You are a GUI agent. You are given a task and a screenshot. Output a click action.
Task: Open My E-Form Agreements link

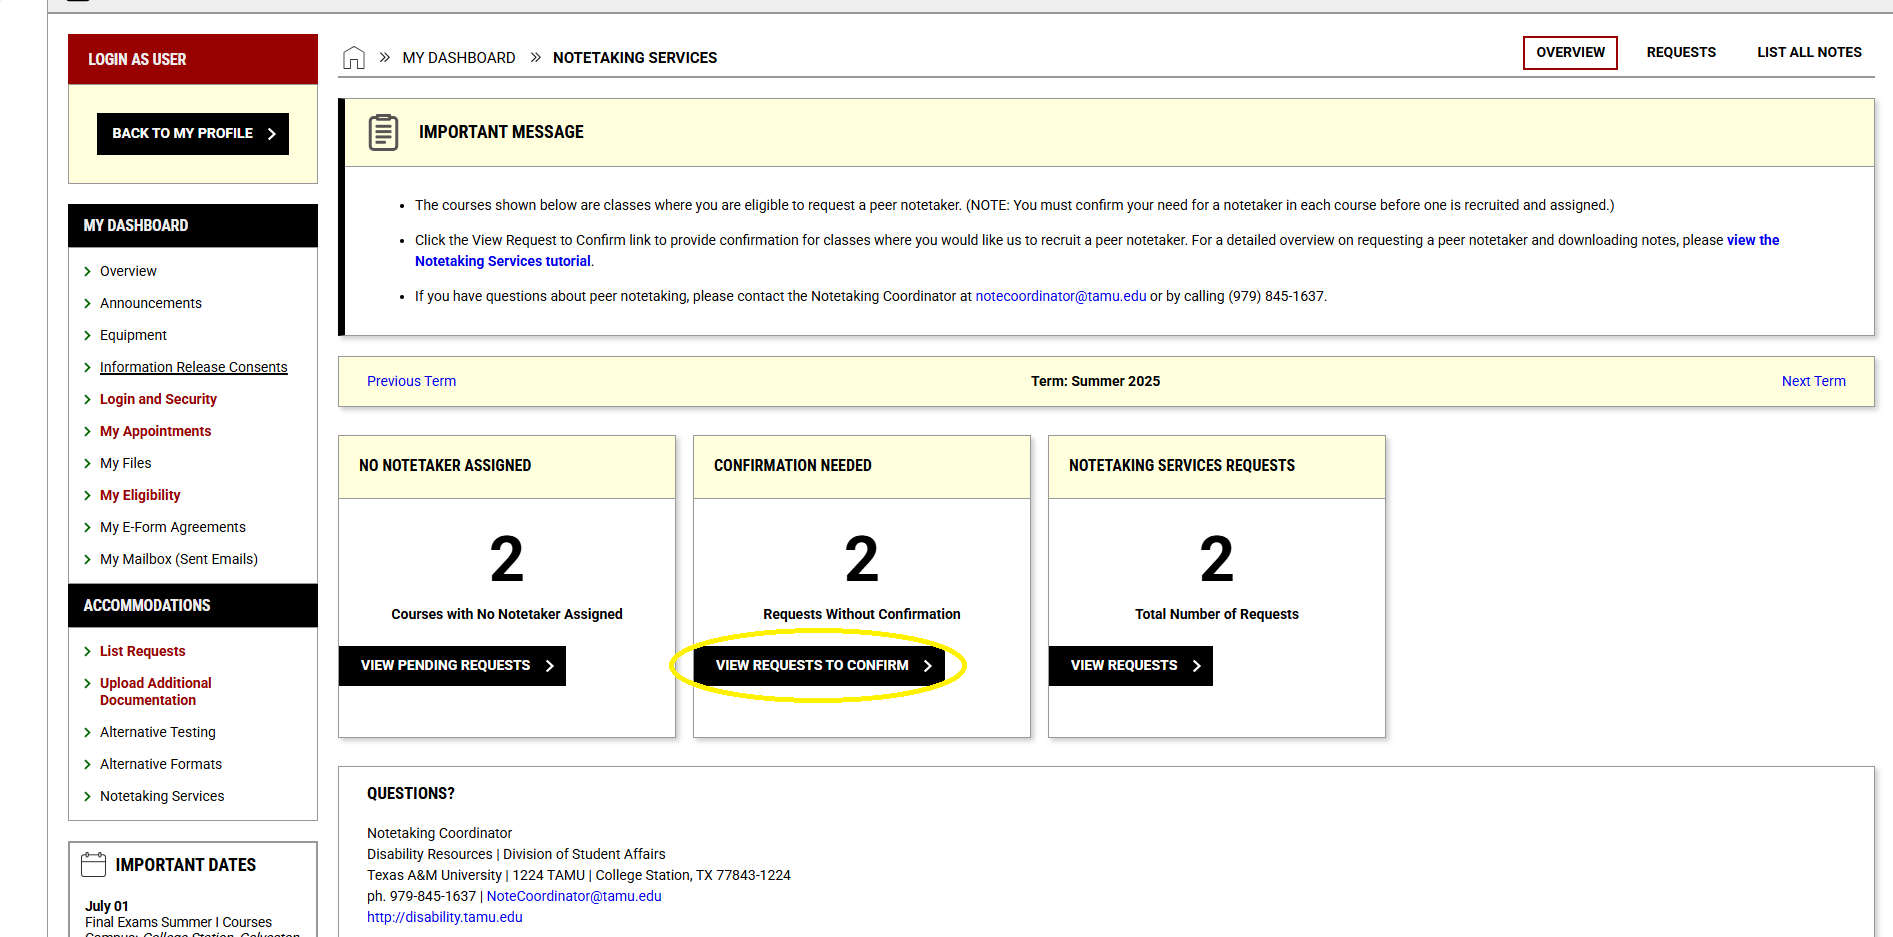172,527
